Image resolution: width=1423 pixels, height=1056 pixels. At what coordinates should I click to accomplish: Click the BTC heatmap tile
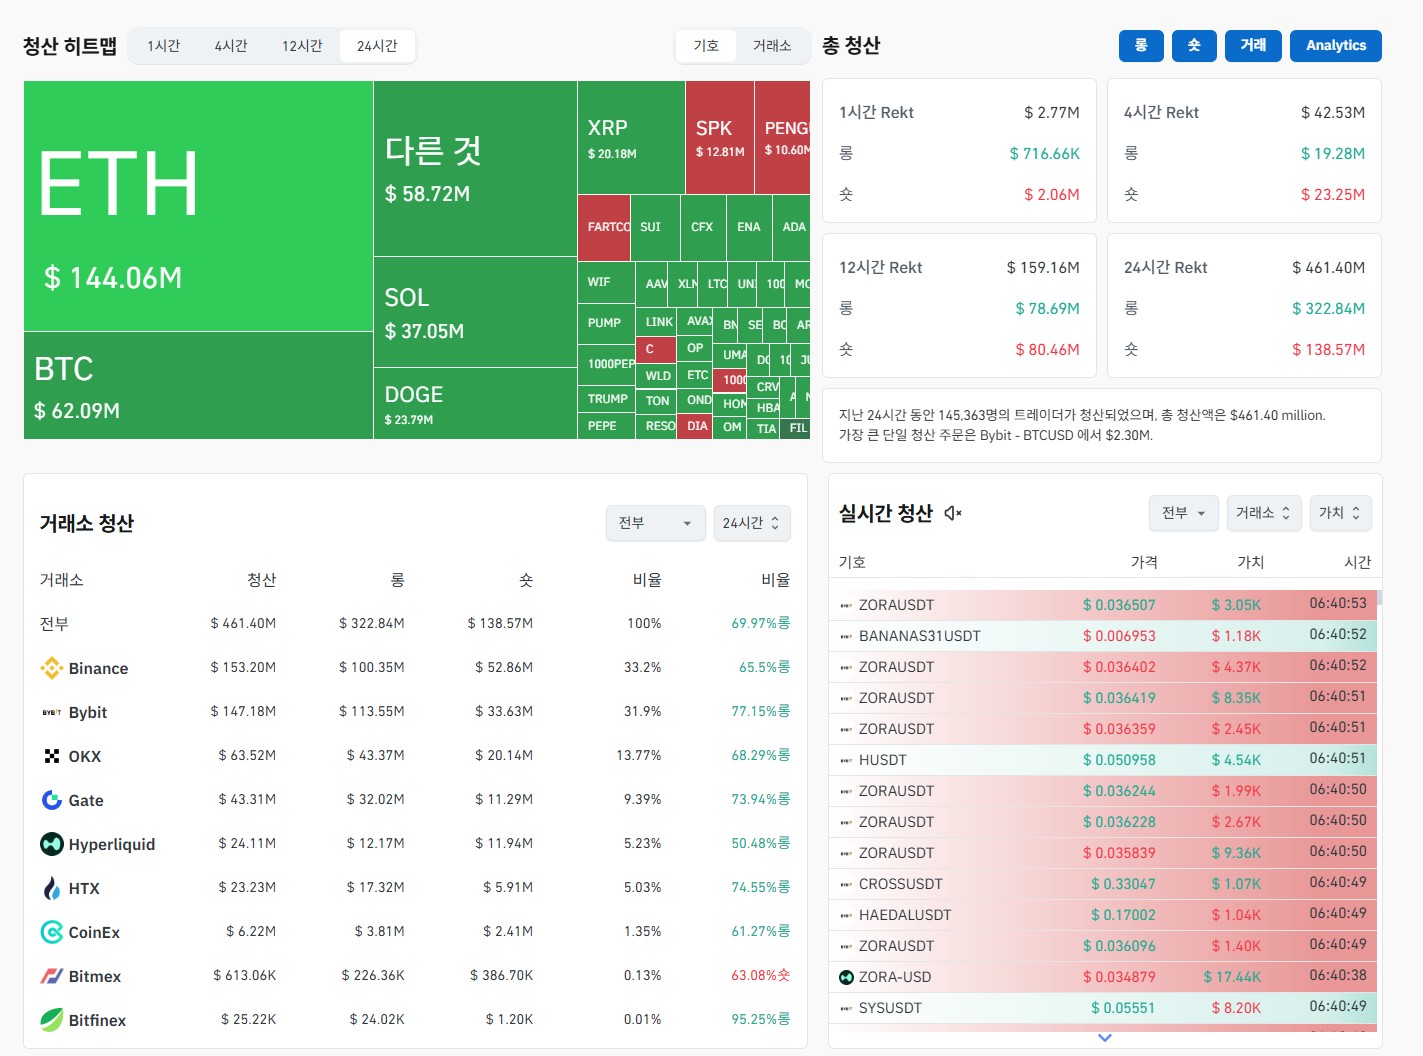(198, 385)
